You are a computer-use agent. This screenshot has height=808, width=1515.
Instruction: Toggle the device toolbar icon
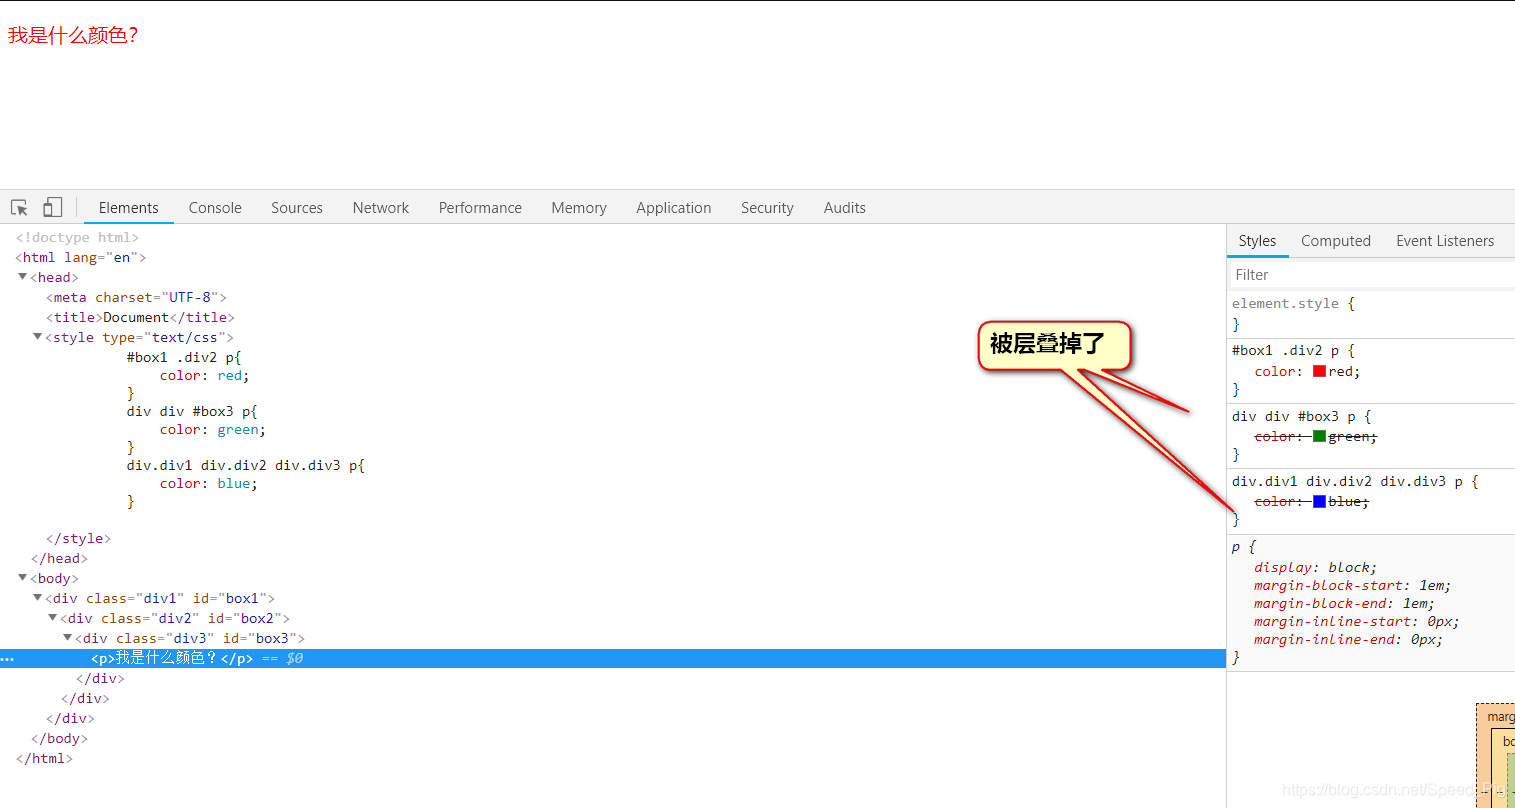pos(52,207)
